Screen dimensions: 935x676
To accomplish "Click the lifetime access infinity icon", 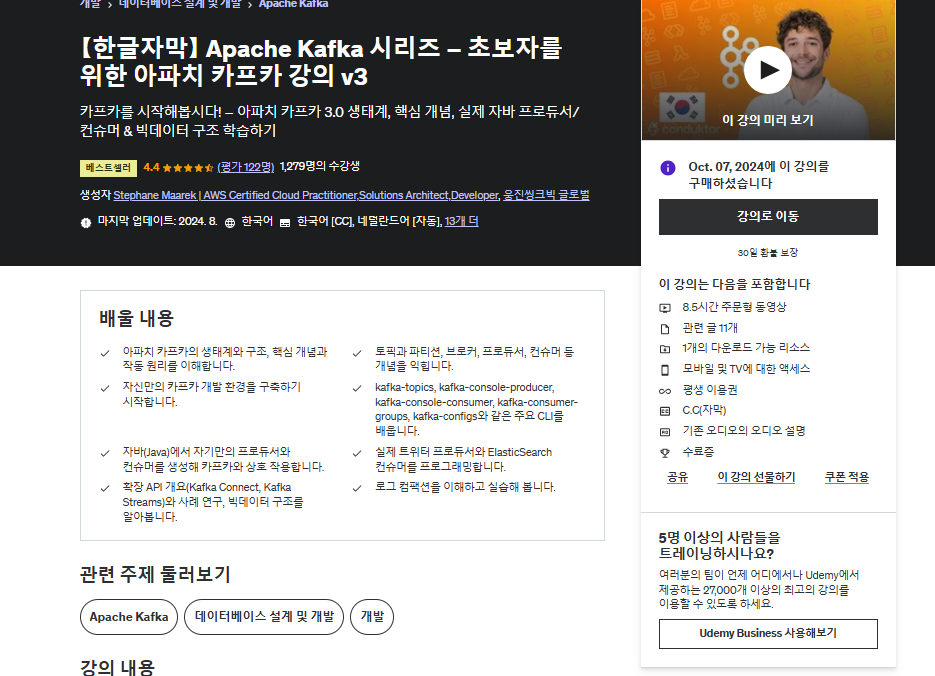I will coord(665,391).
